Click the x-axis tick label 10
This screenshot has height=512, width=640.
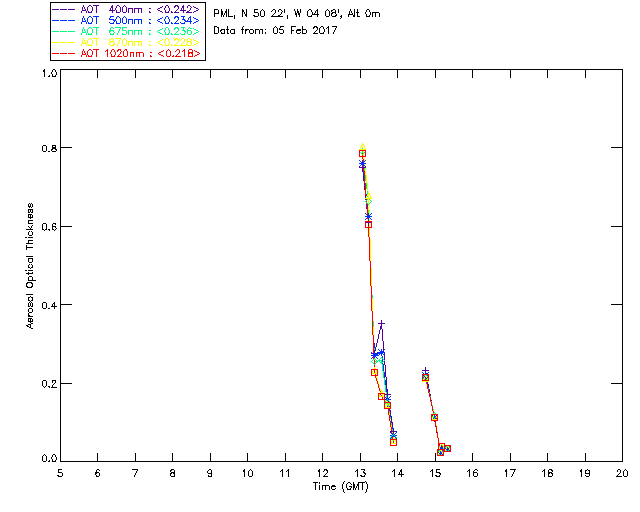pos(247,473)
